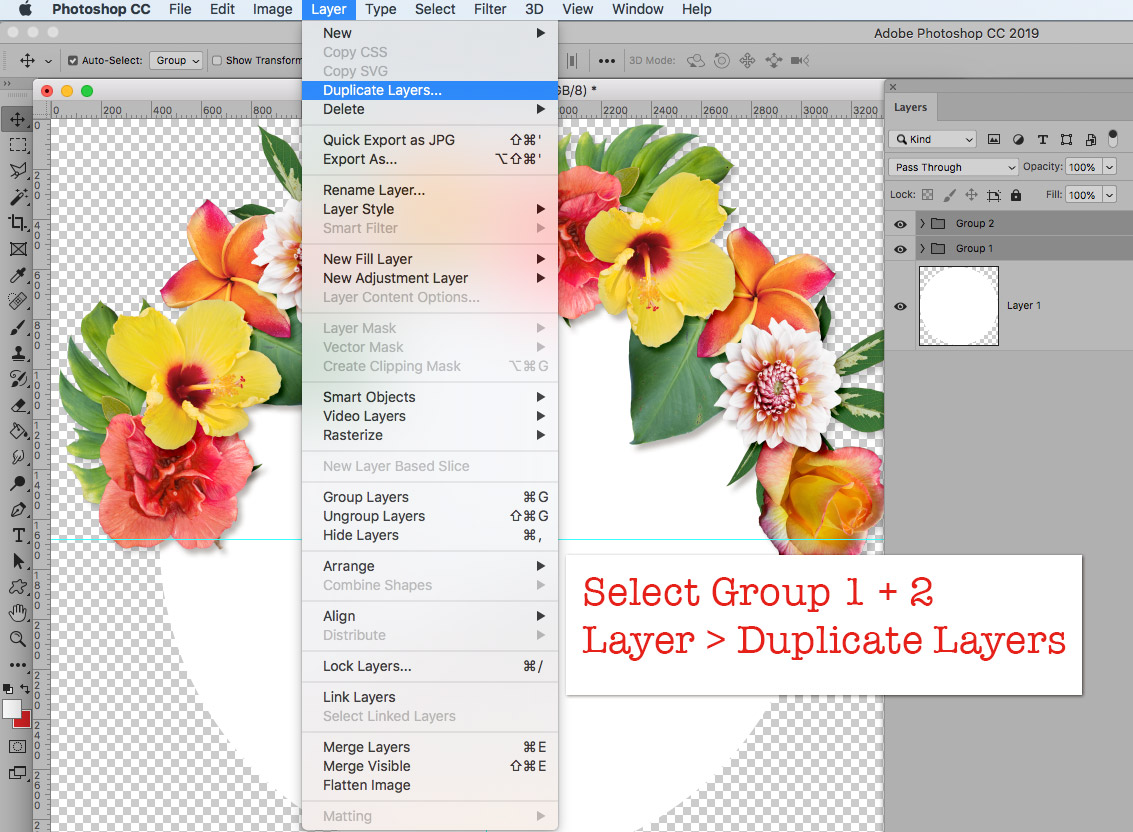Select the Horizontal Type tool
Viewport: 1133px width, 832px height.
[17, 536]
